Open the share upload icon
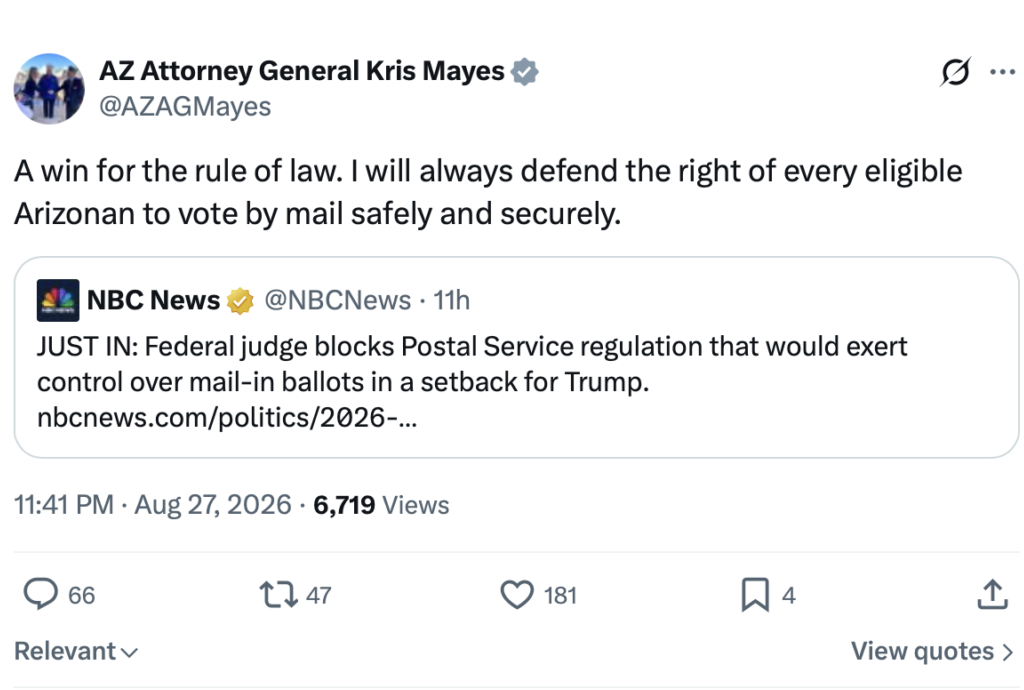Screen dimensions: 1024x690 [993, 594]
